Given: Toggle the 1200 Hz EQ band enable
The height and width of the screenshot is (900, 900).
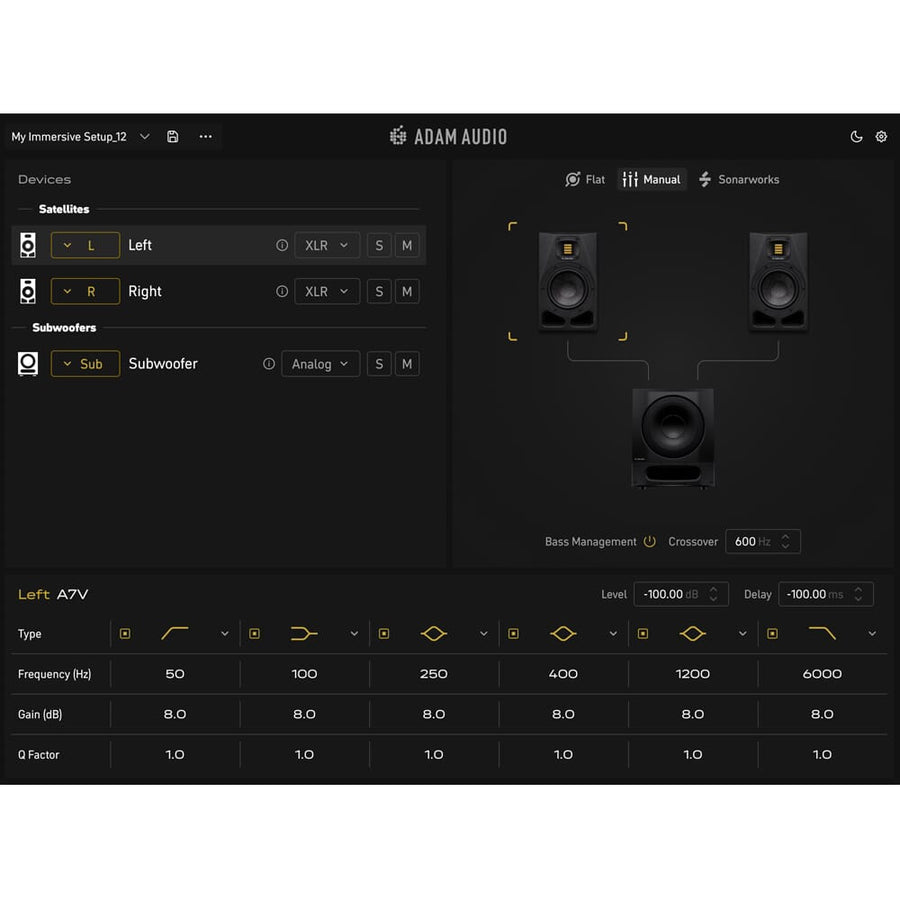Looking at the screenshot, I should [643, 634].
